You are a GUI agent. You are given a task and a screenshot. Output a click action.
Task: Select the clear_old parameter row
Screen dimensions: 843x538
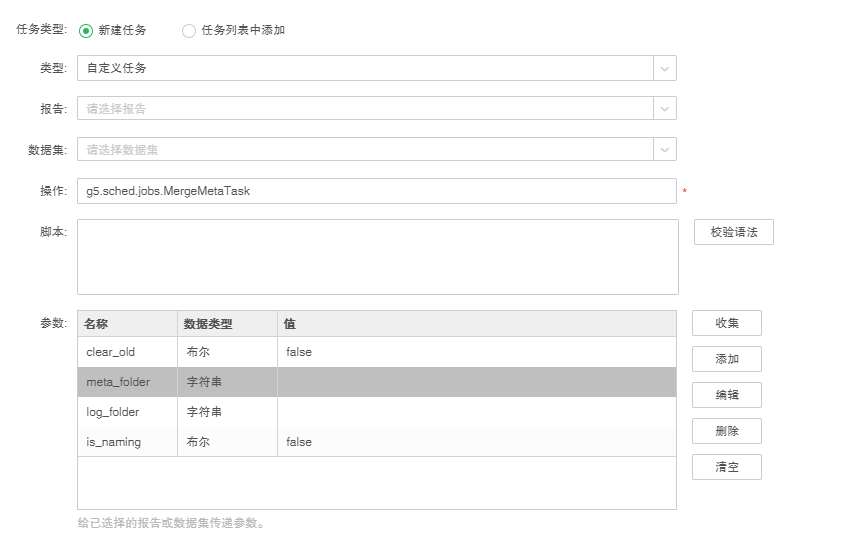(x=376, y=352)
